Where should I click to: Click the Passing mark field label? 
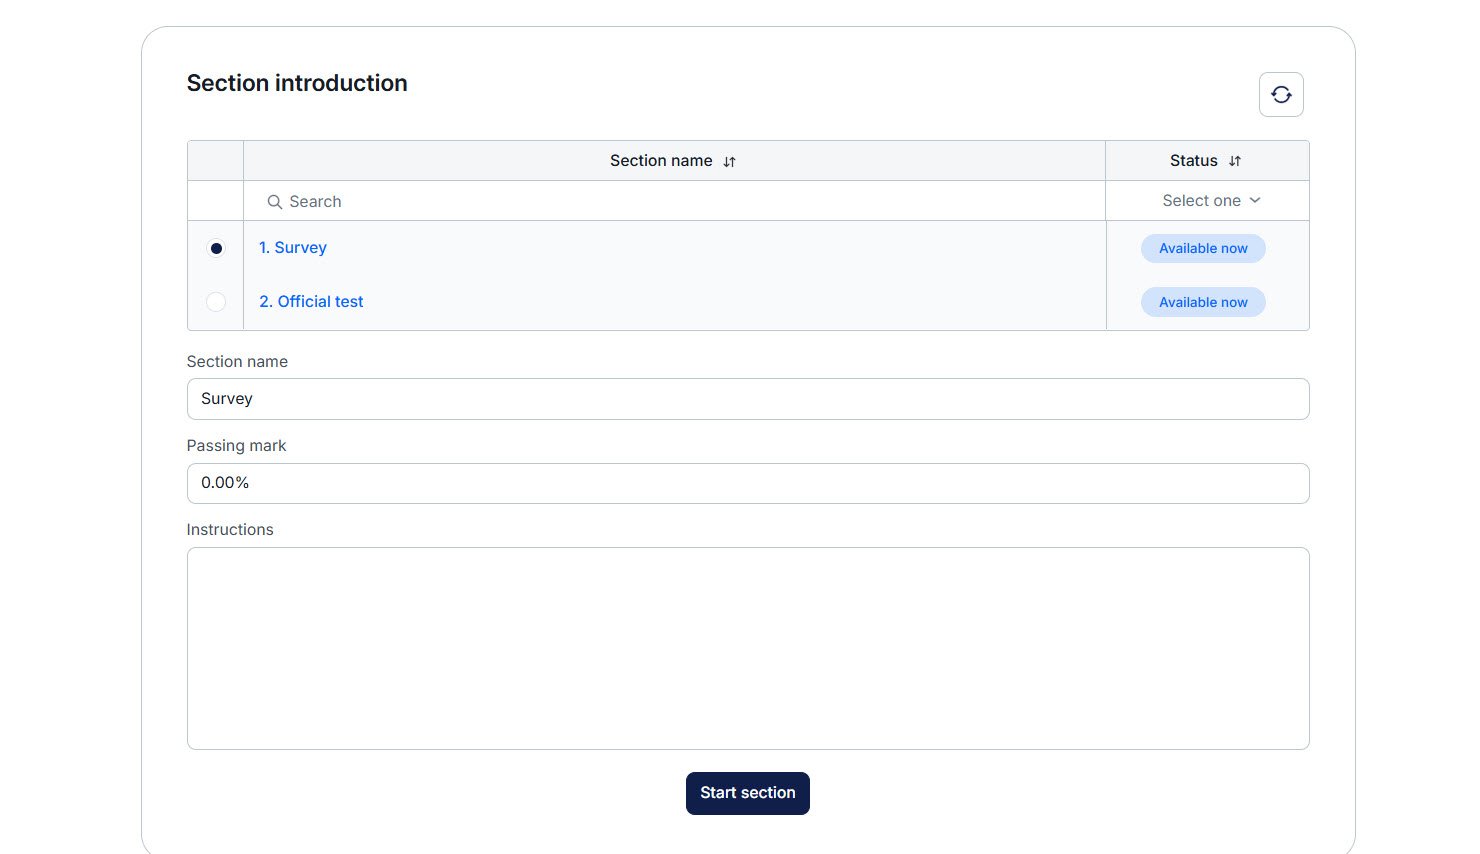[x=236, y=446]
